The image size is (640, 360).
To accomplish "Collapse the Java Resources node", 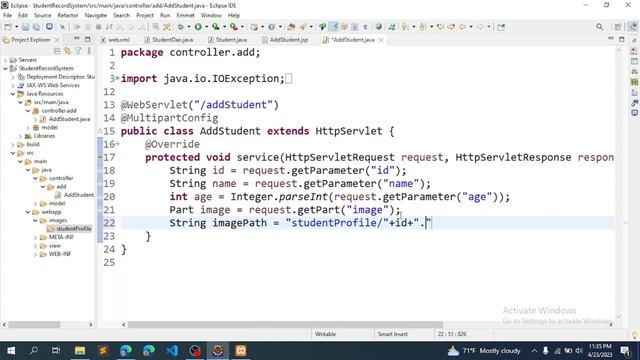I will (x=13, y=94).
